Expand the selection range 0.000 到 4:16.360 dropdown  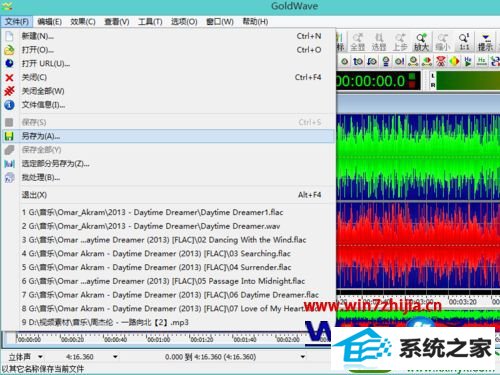pos(303,357)
